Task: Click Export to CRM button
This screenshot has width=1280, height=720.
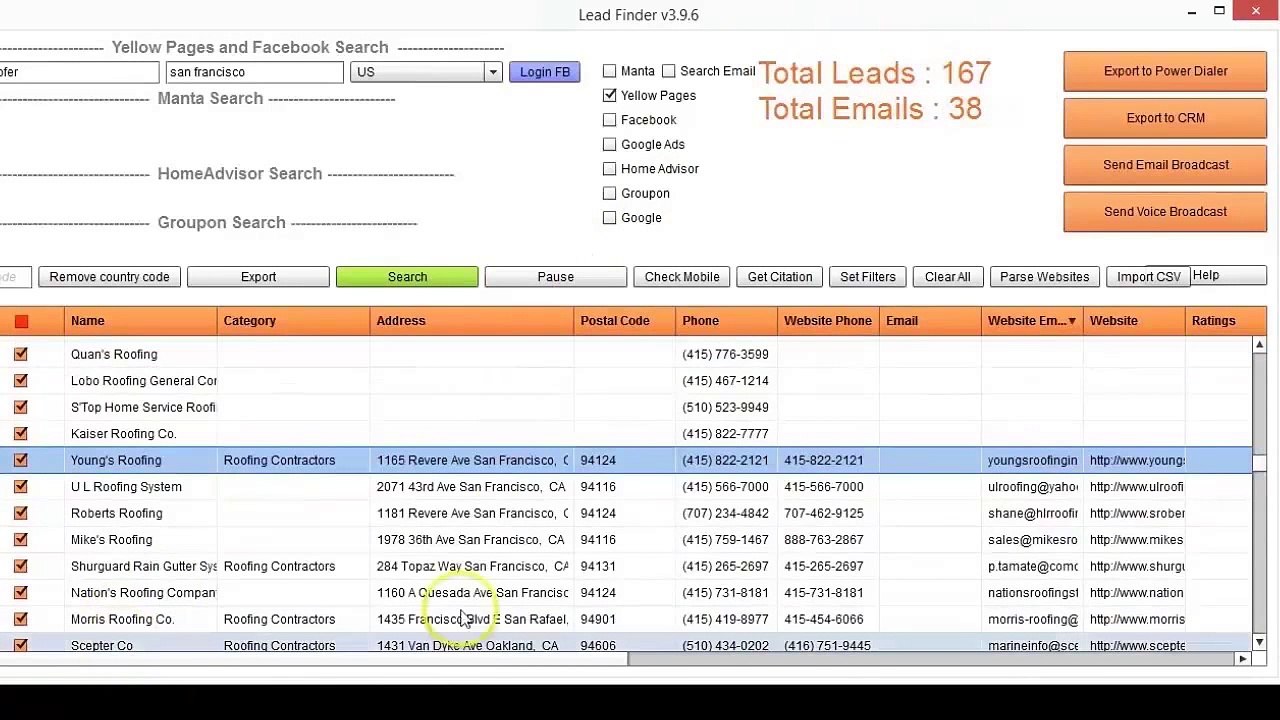Action: [x=1165, y=118]
